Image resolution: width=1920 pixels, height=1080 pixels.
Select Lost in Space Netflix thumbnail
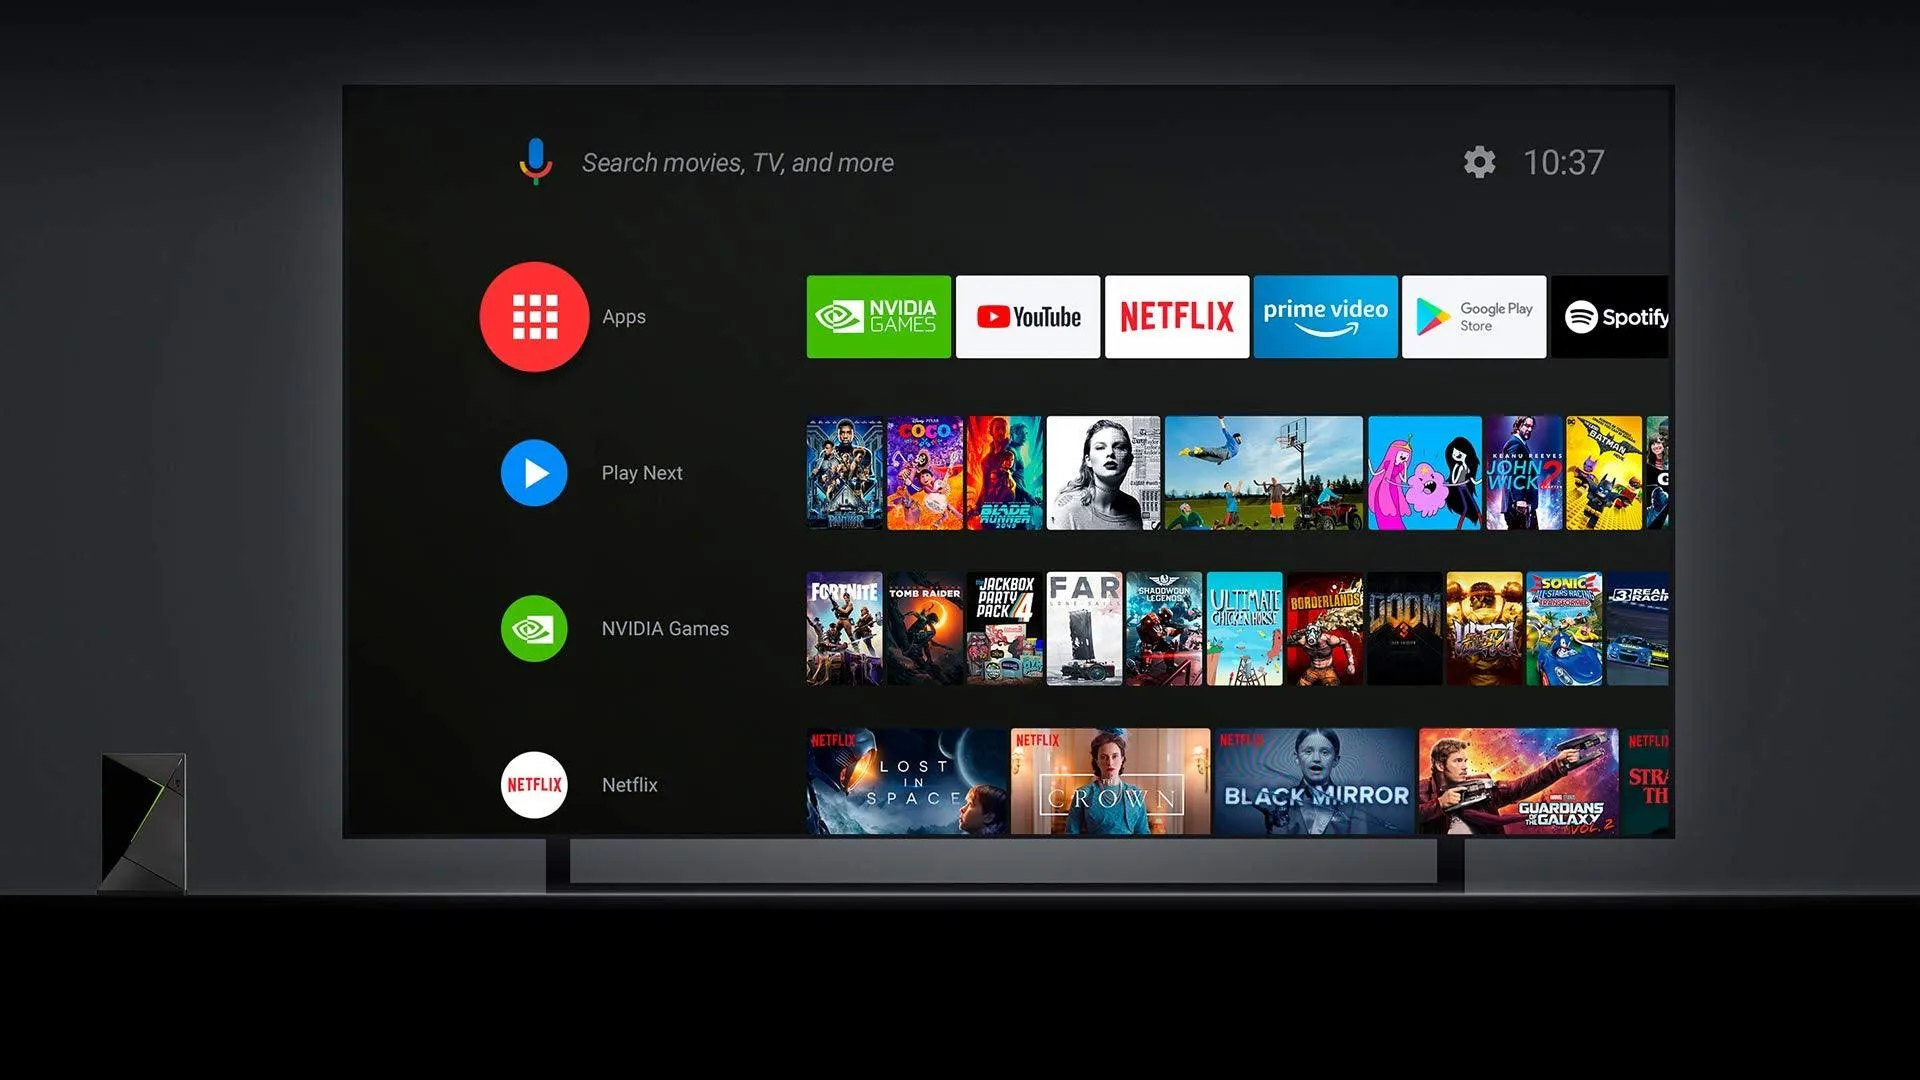coord(901,783)
